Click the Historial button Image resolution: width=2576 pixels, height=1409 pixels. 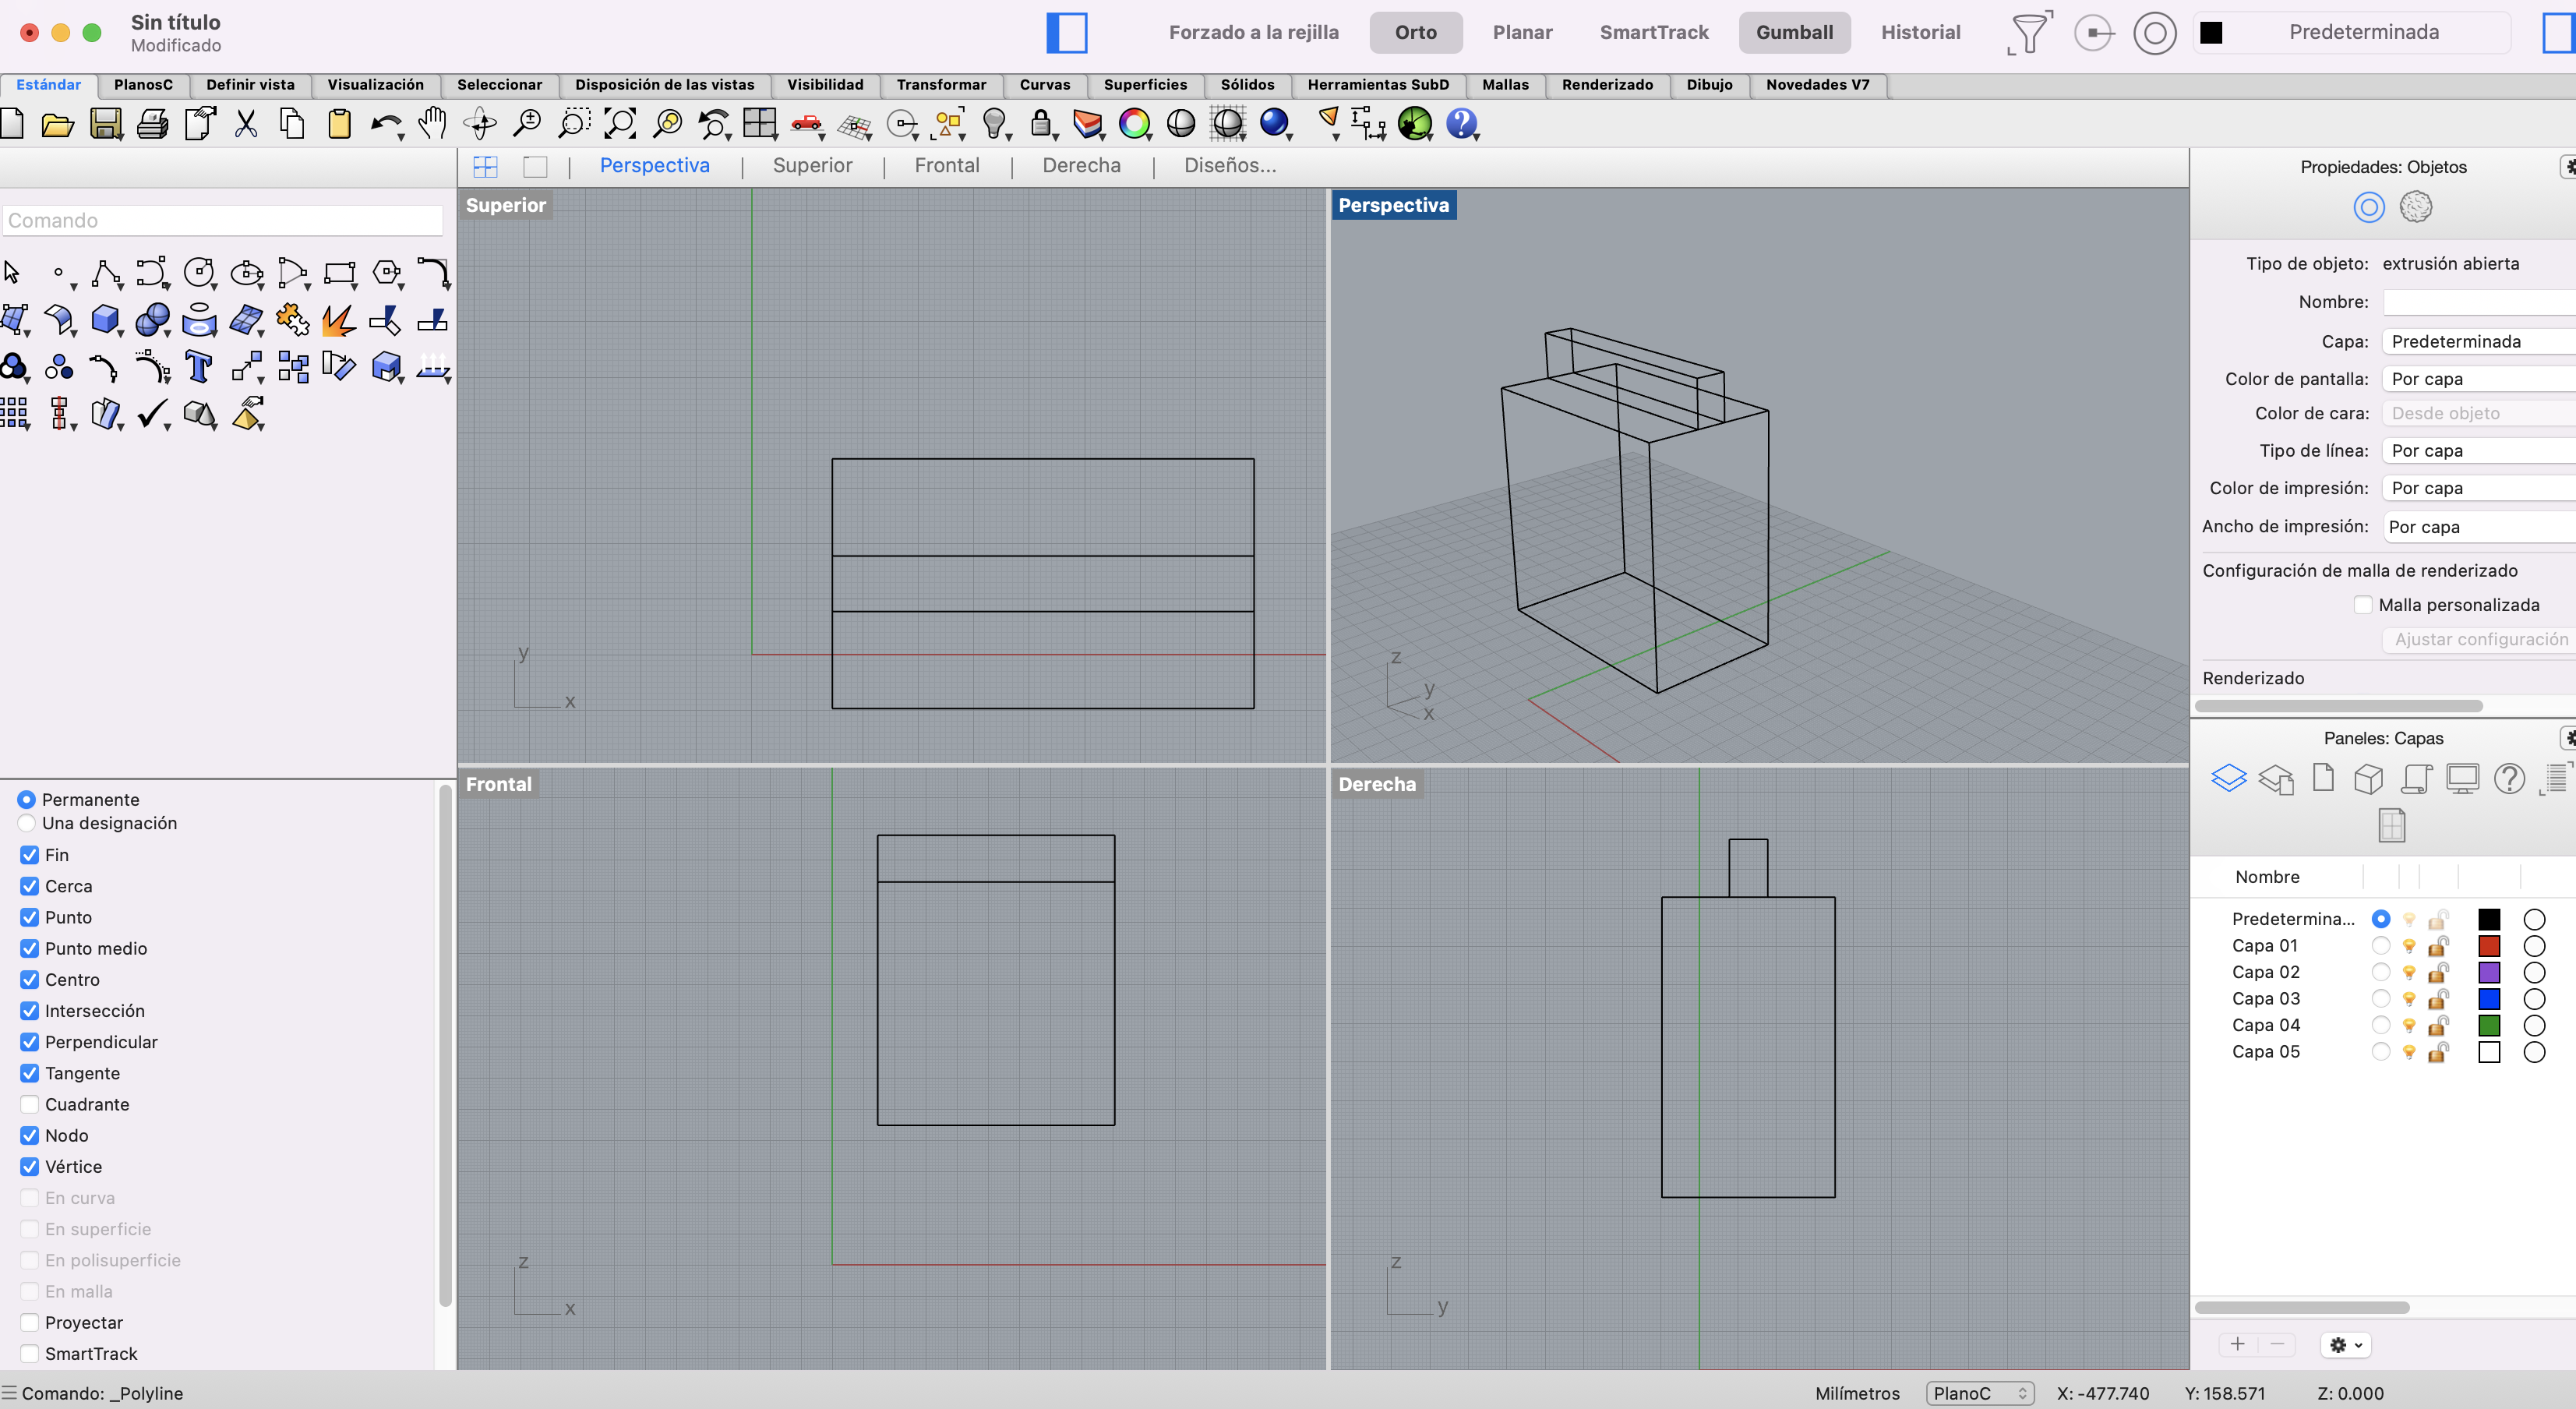click(1920, 32)
